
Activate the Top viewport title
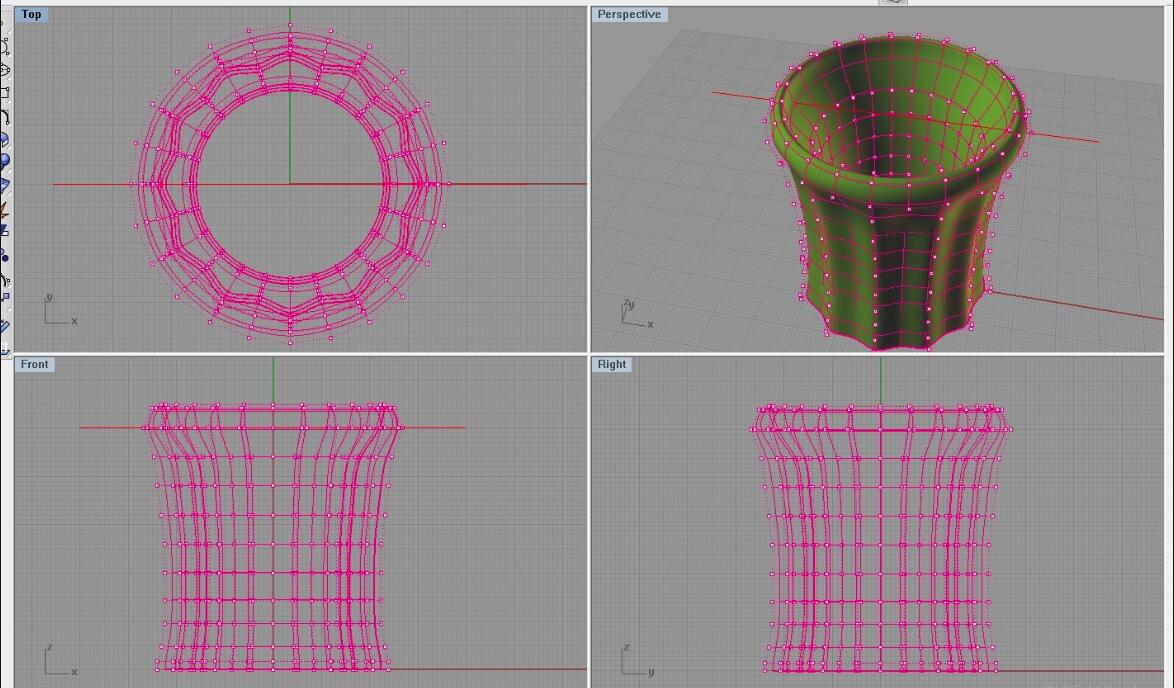31,14
